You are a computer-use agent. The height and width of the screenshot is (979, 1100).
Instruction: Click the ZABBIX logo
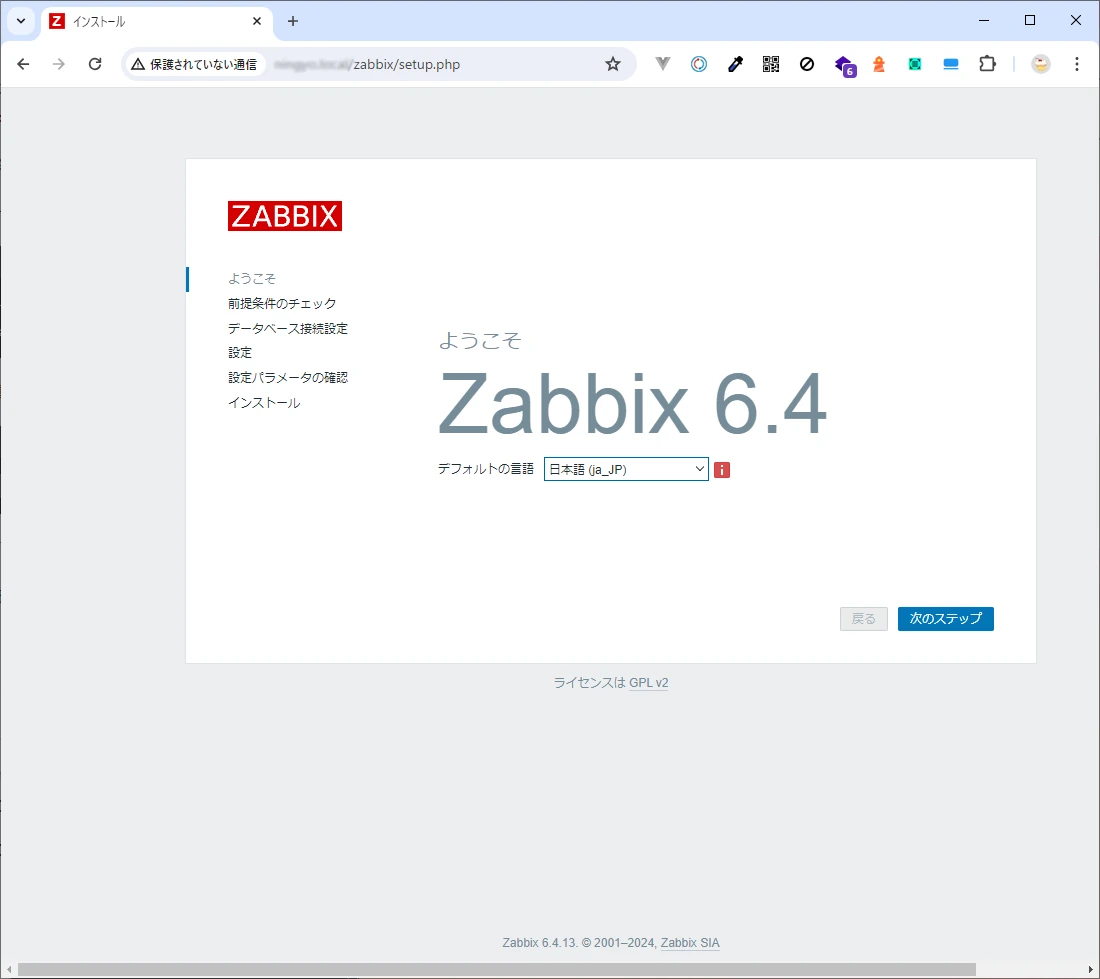click(285, 216)
